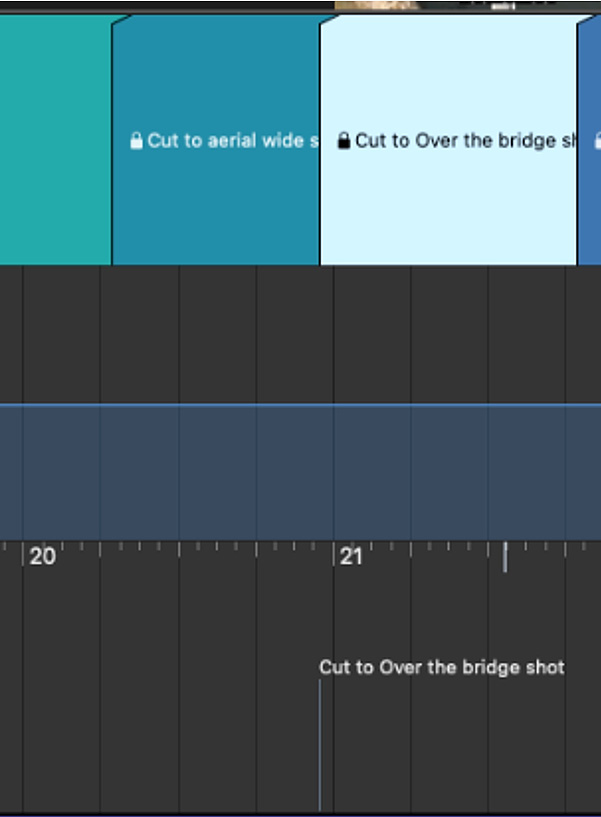Select the dark blue marker at right edge
The height and width of the screenshot is (817, 601).
click(x=590, y=140)
